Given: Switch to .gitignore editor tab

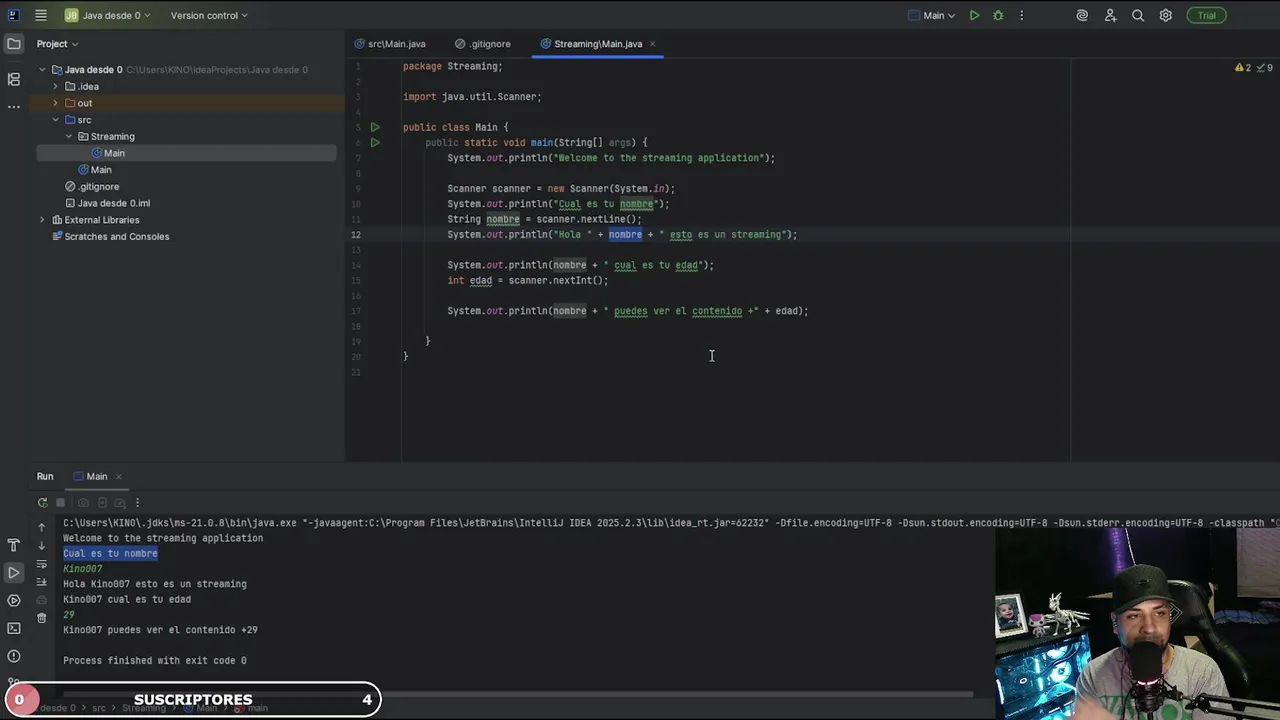Looking at the screenshot, I should 483,44.
